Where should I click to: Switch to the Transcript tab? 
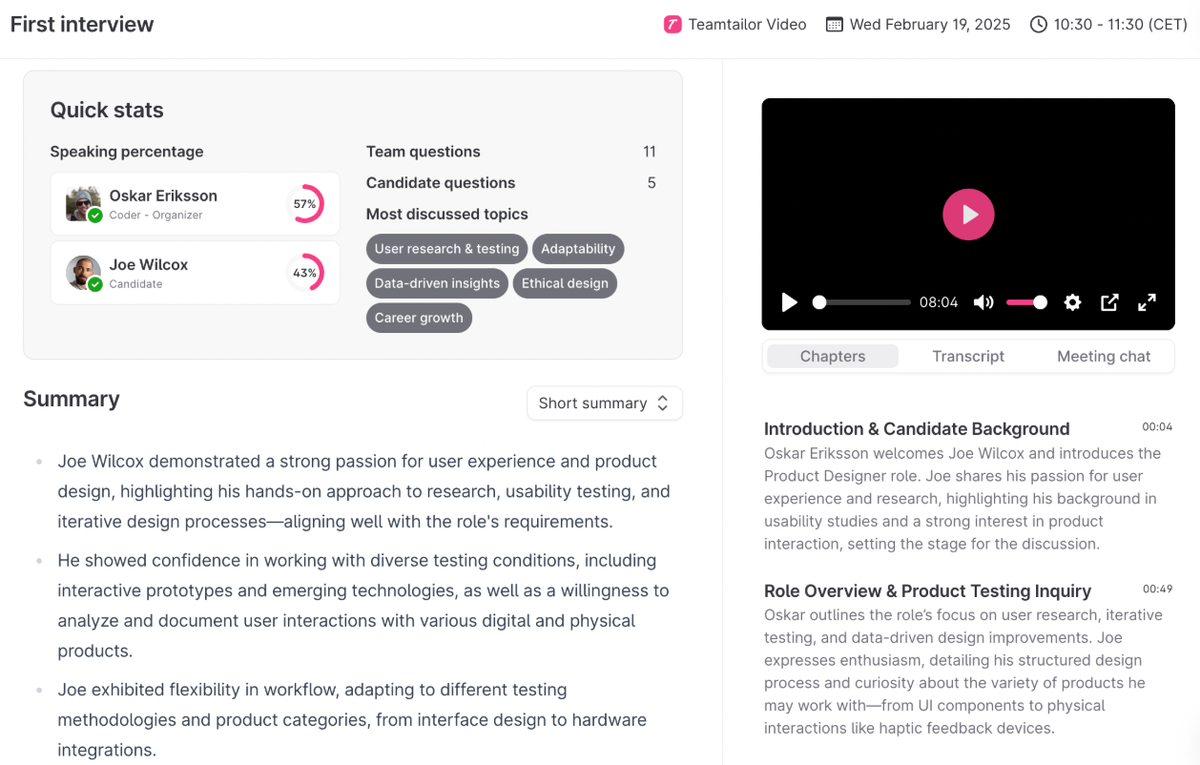click(x=968, y=356)
